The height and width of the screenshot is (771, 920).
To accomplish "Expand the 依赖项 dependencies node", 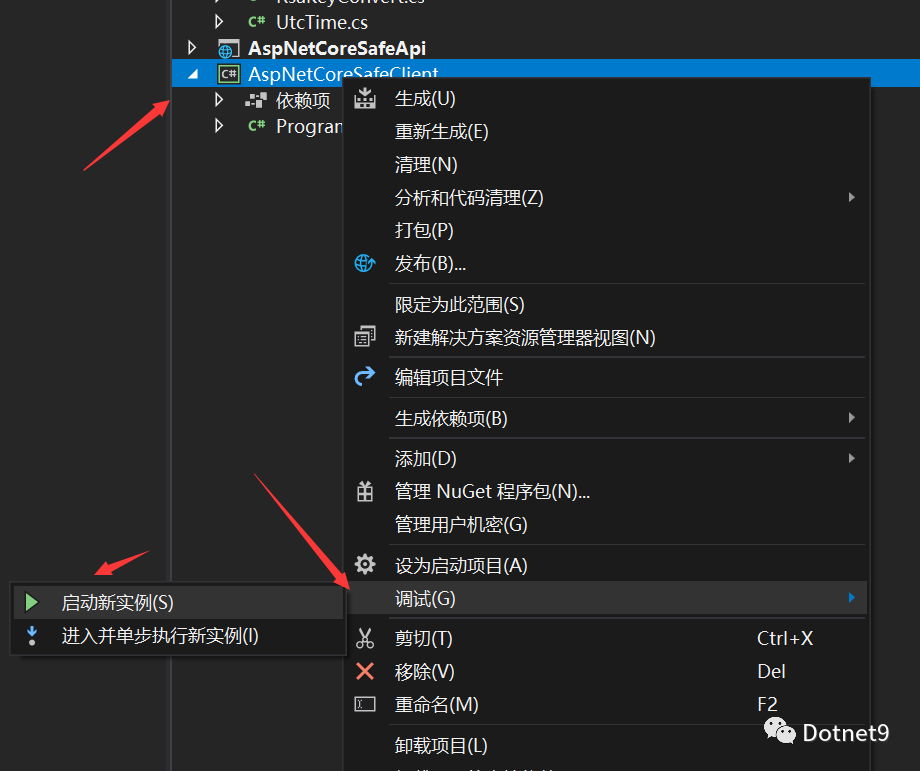I will coord(220,100).
